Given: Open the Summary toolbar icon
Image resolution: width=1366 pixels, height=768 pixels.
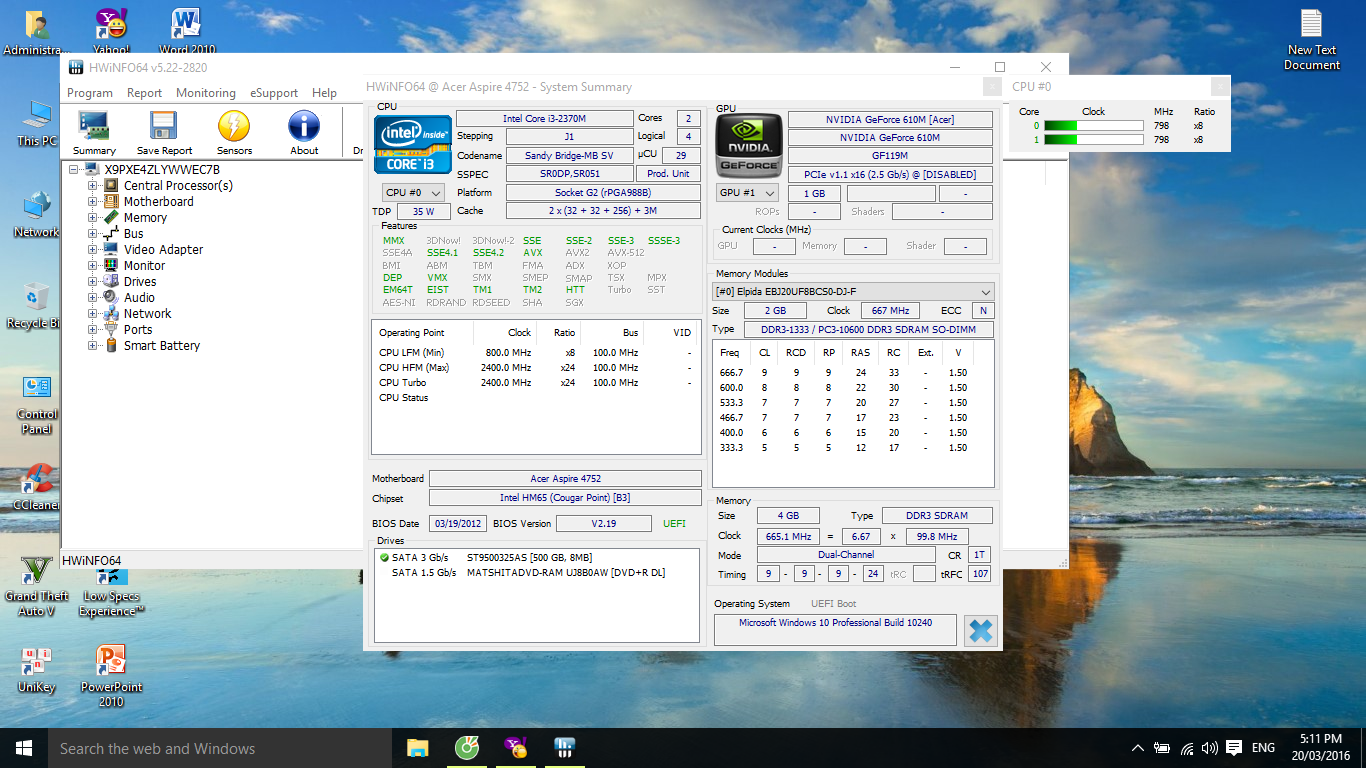Looking at the screenshot, I should 94,132.
